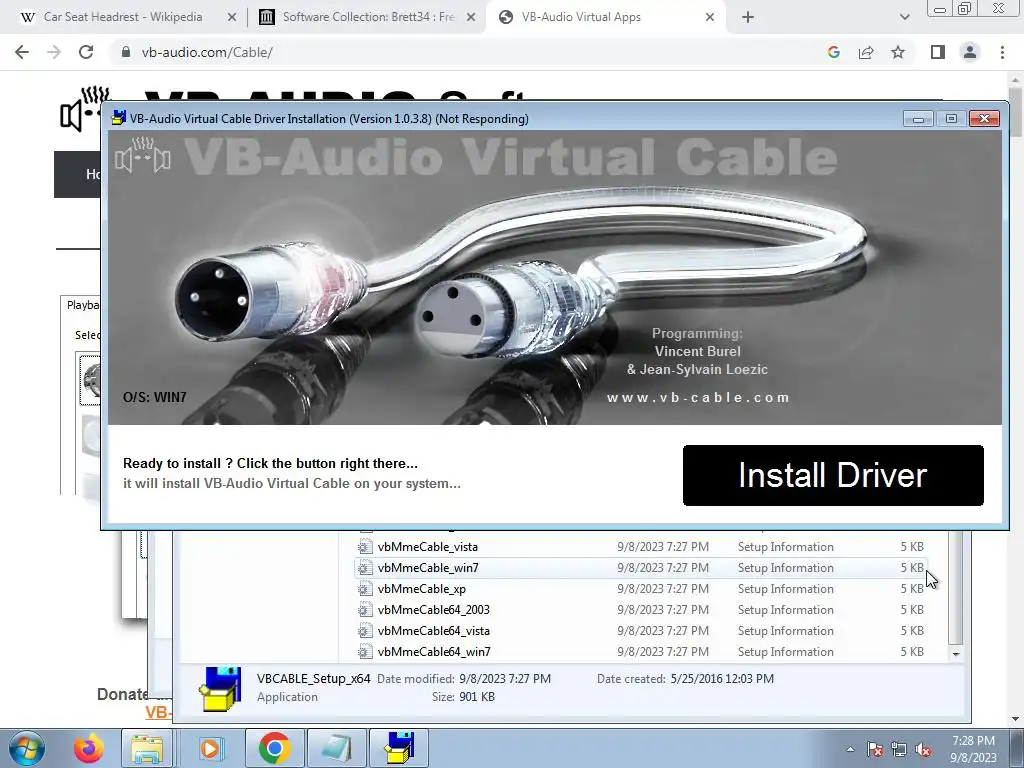Click the network tray icon

point(899,749)
